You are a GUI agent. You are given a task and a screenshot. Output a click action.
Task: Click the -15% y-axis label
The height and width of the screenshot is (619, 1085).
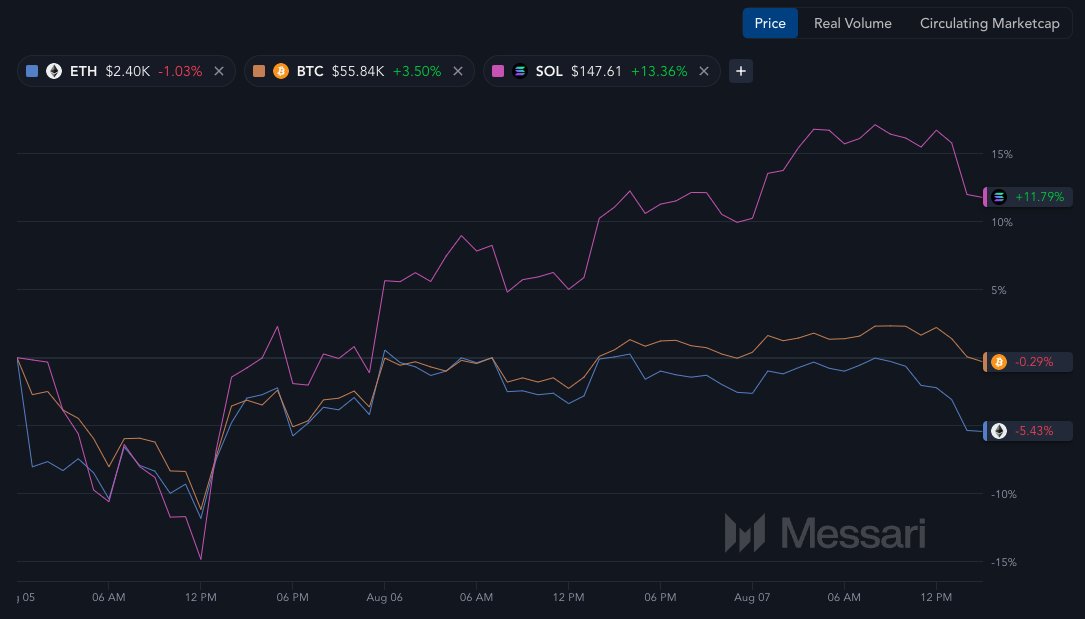point(1003,562)
